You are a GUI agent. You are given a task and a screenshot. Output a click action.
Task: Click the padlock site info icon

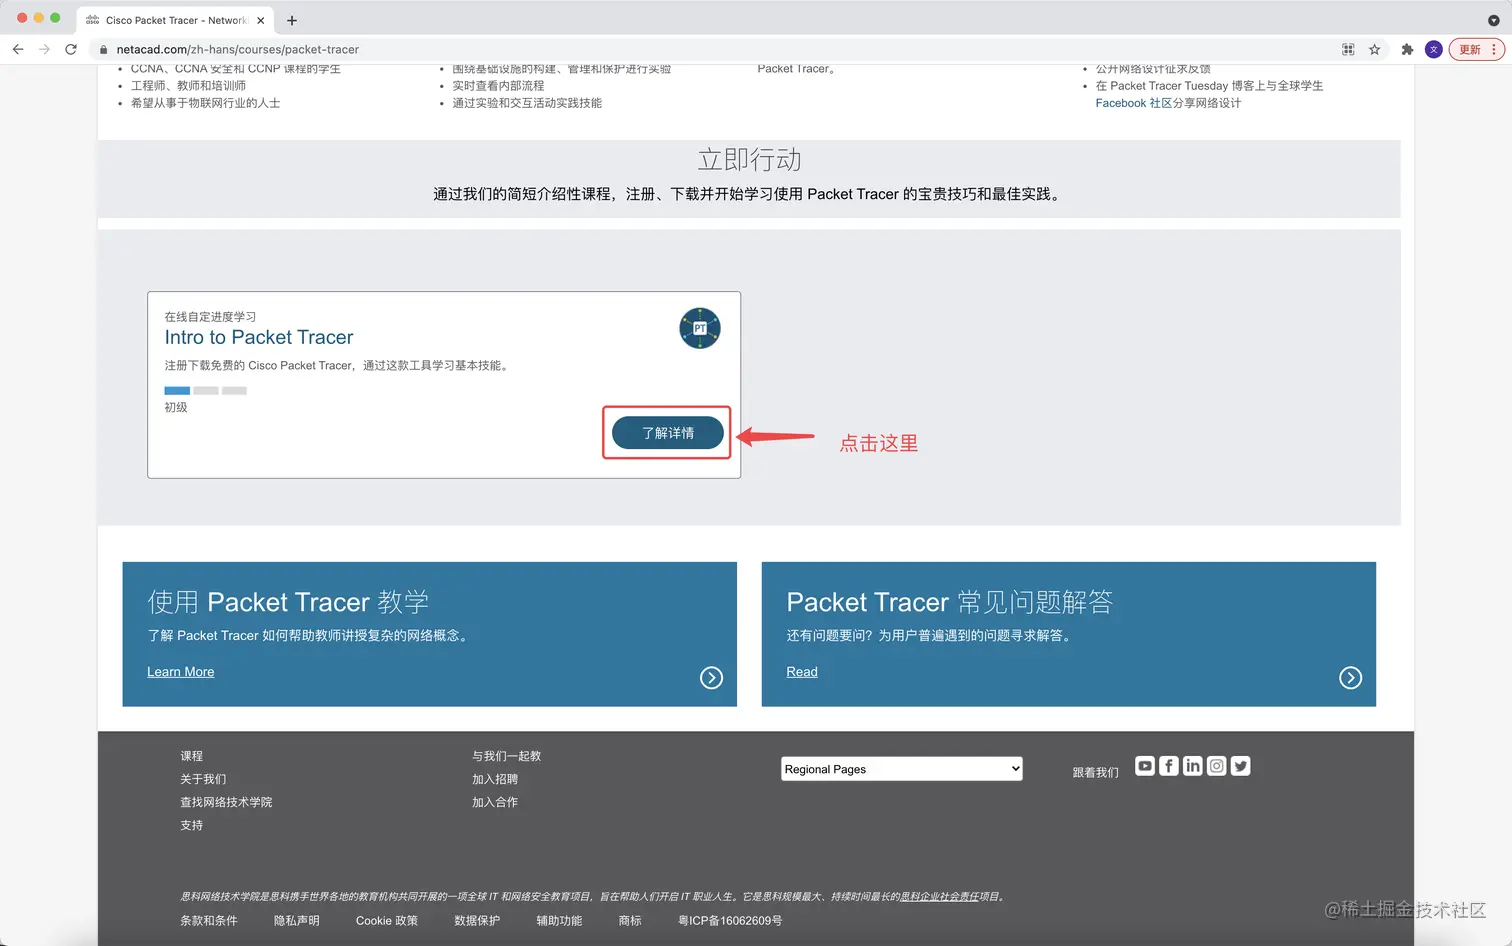[103, 49]
